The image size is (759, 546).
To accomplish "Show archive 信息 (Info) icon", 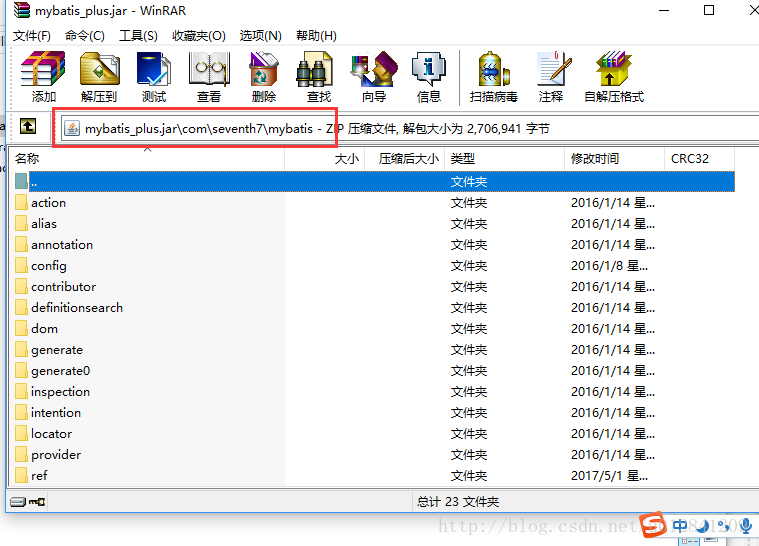I will click(428, 70).
